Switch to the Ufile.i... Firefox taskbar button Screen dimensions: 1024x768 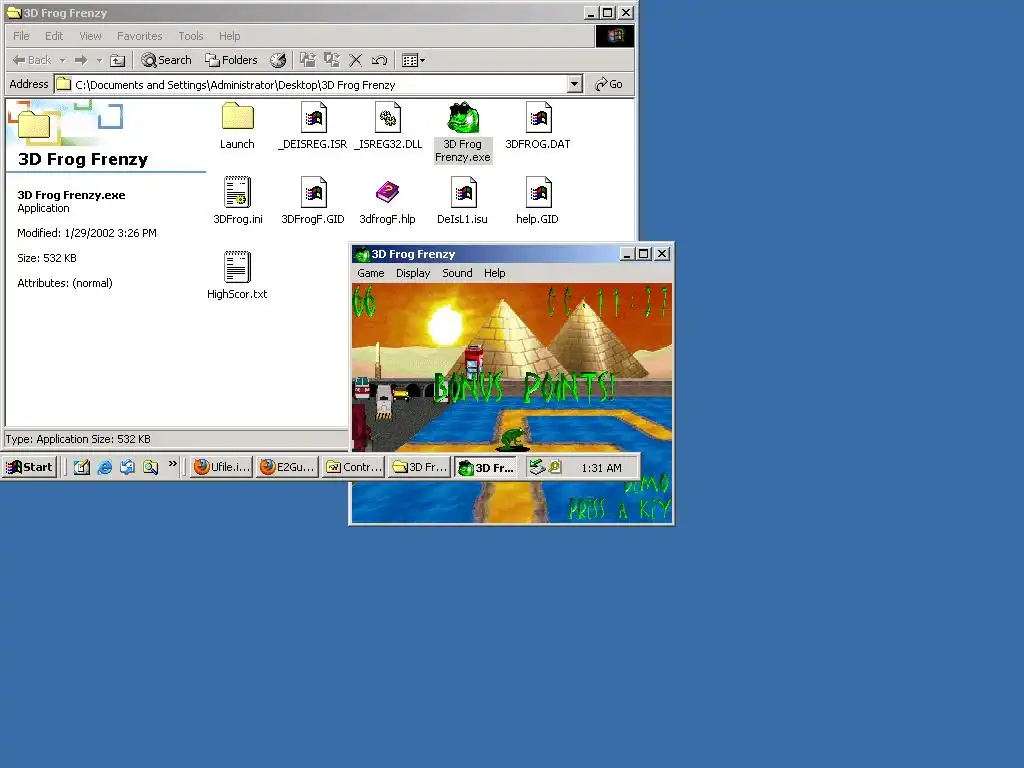click(221, 467)
